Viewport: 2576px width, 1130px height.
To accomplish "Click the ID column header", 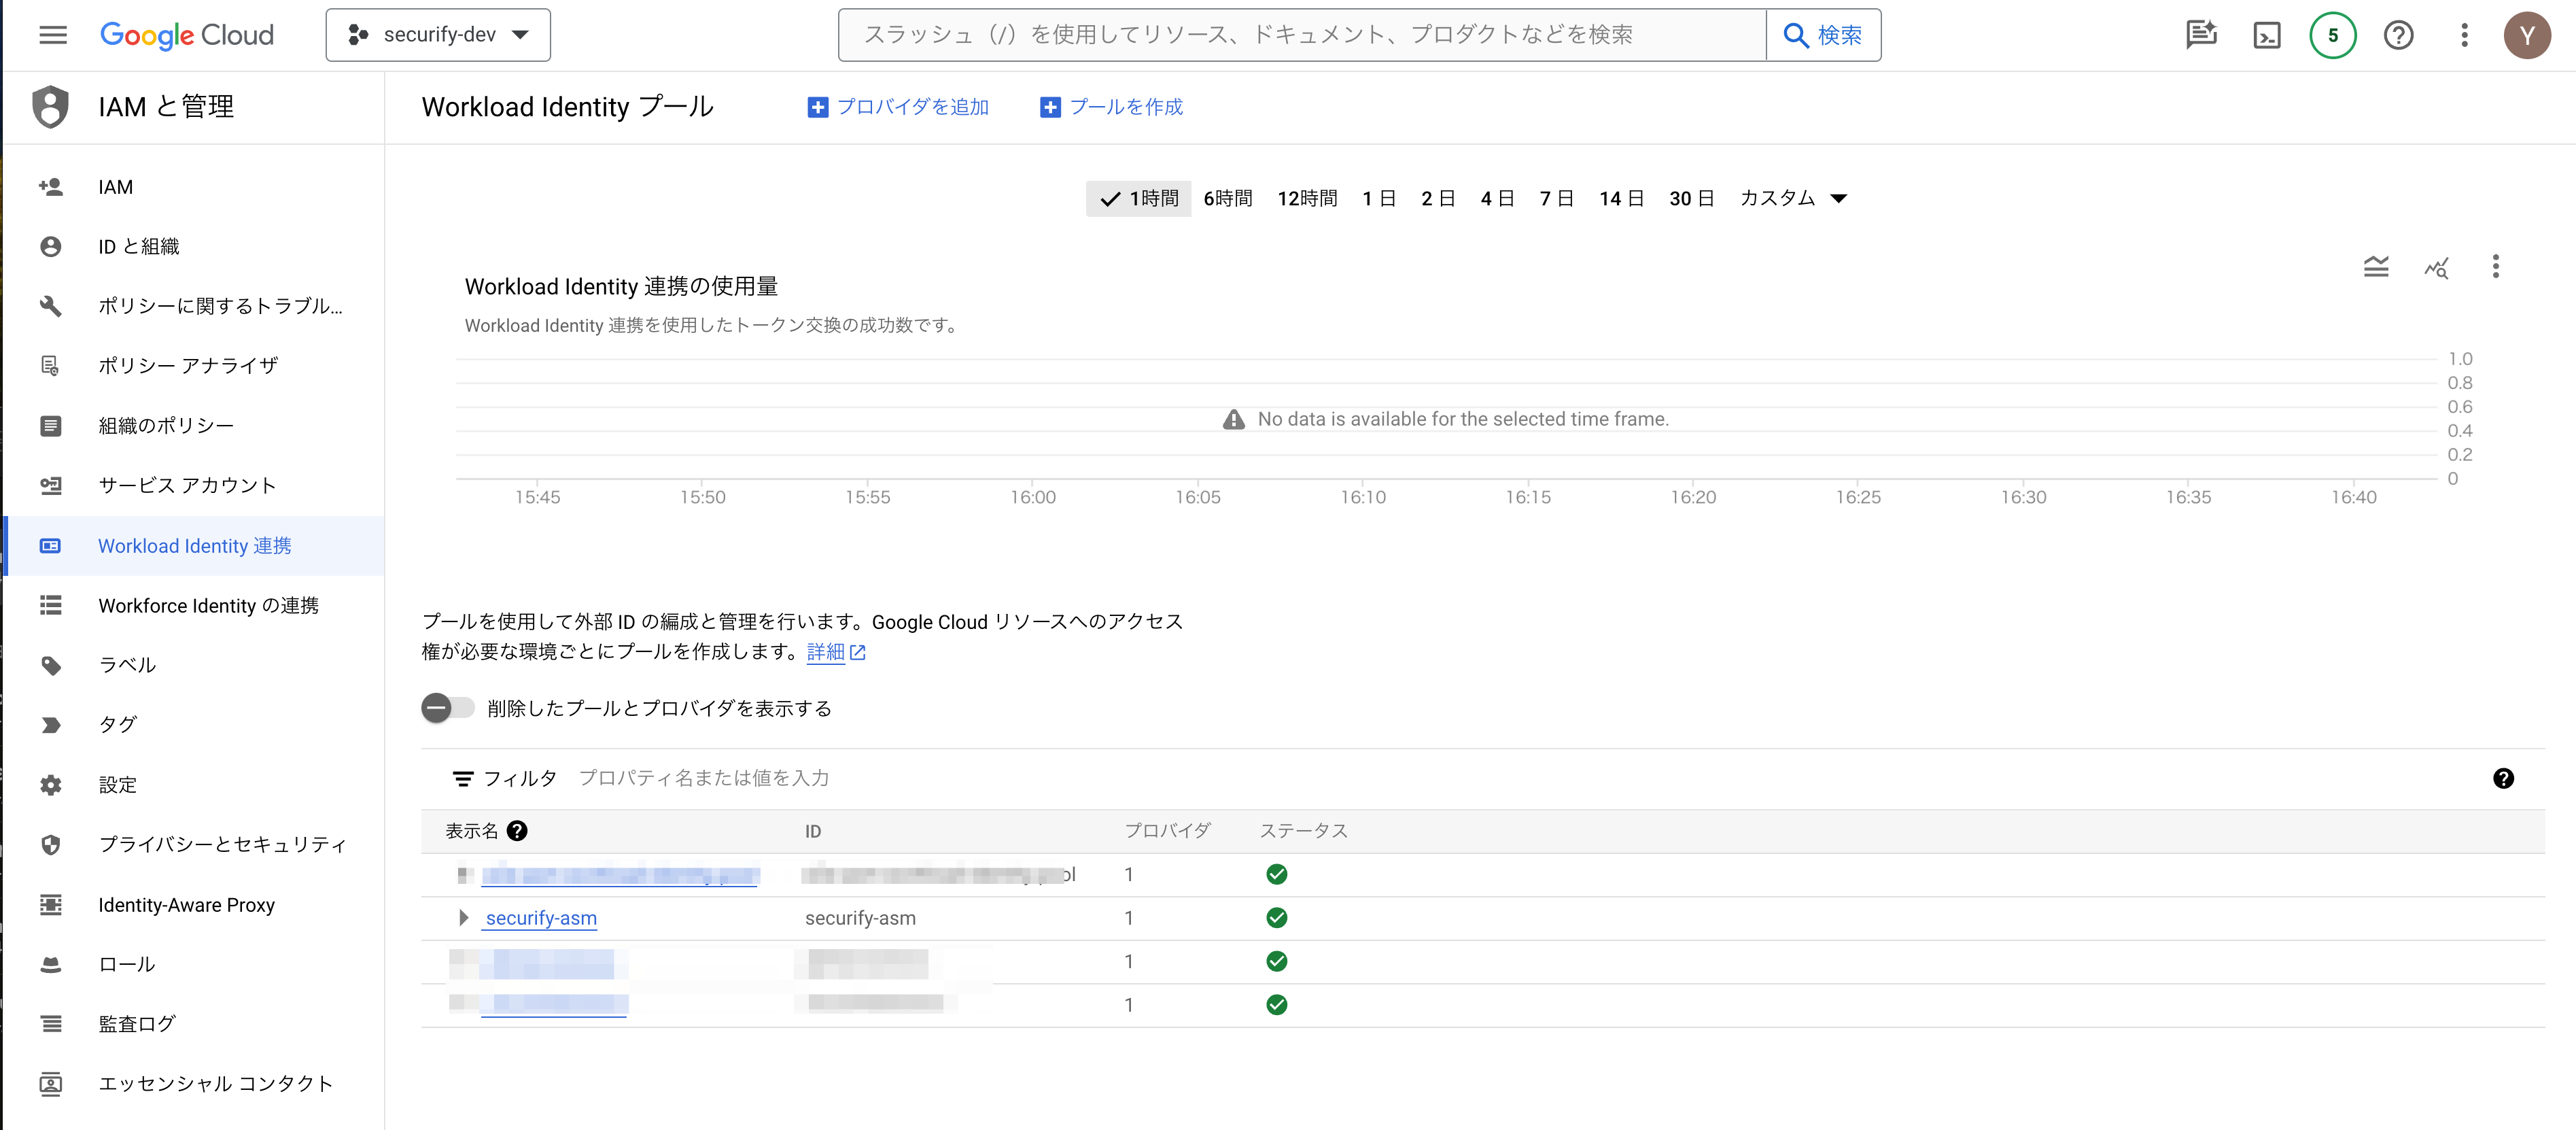I will point(813,832).
